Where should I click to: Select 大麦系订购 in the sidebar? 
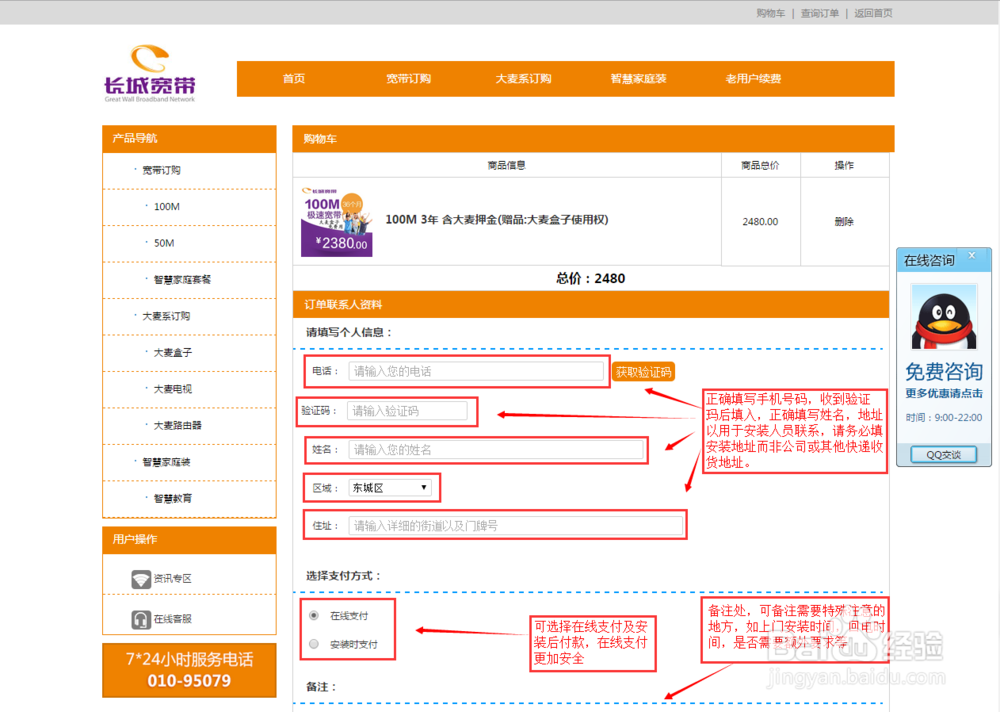click(166, 316)
